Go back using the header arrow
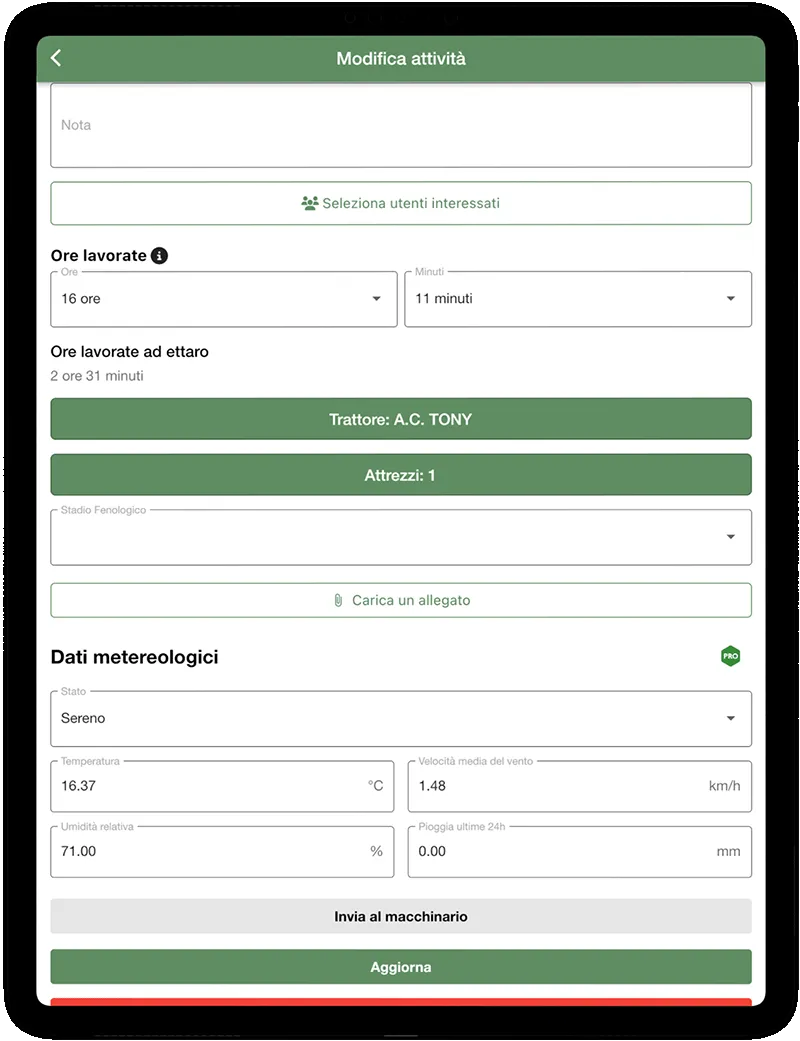The width and height of the screenshot is (800, 1041). (x=56, y=58)
